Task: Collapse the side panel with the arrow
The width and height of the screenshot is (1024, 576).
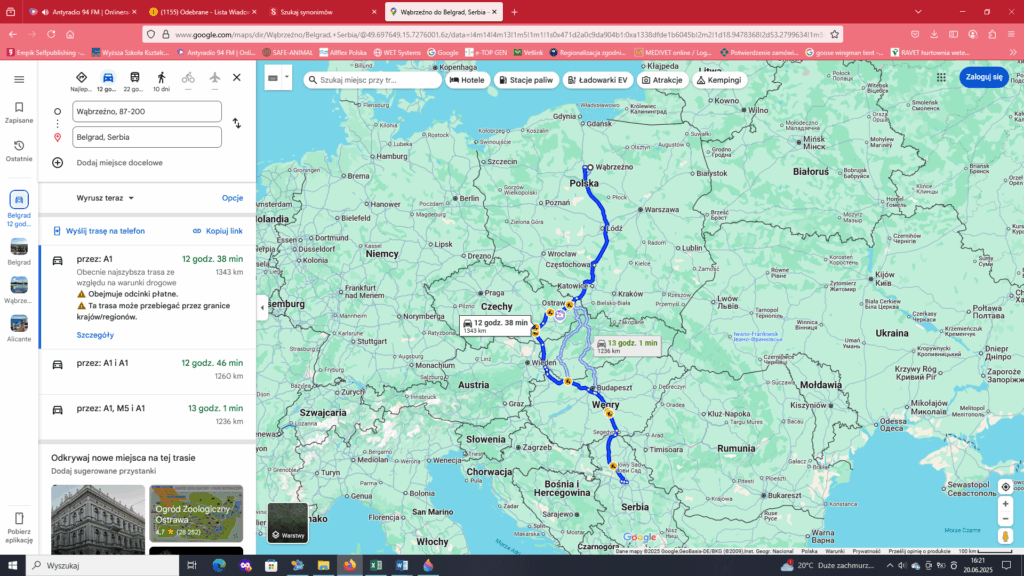Action: pyautogui.click(x=263, y=308)
